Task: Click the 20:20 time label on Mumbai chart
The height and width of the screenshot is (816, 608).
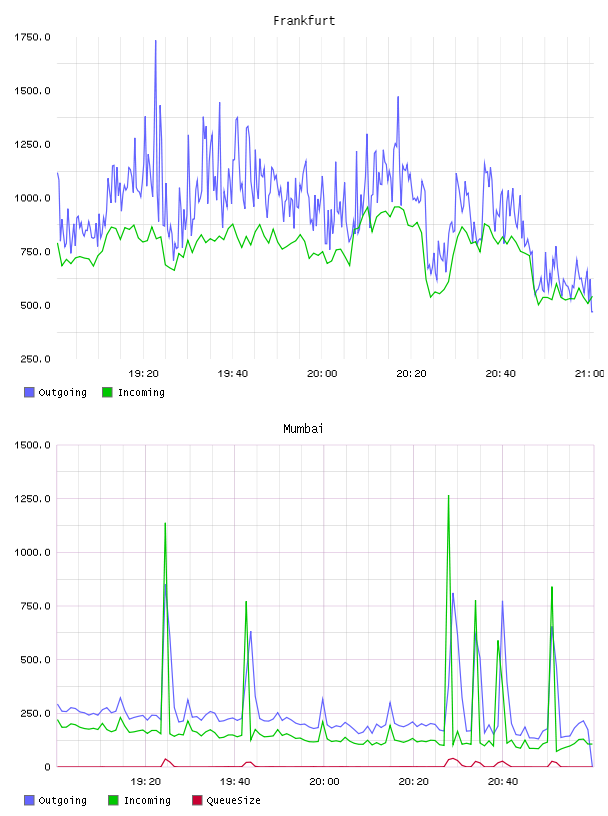Action: pyautogui.click(x=413, y=781)
